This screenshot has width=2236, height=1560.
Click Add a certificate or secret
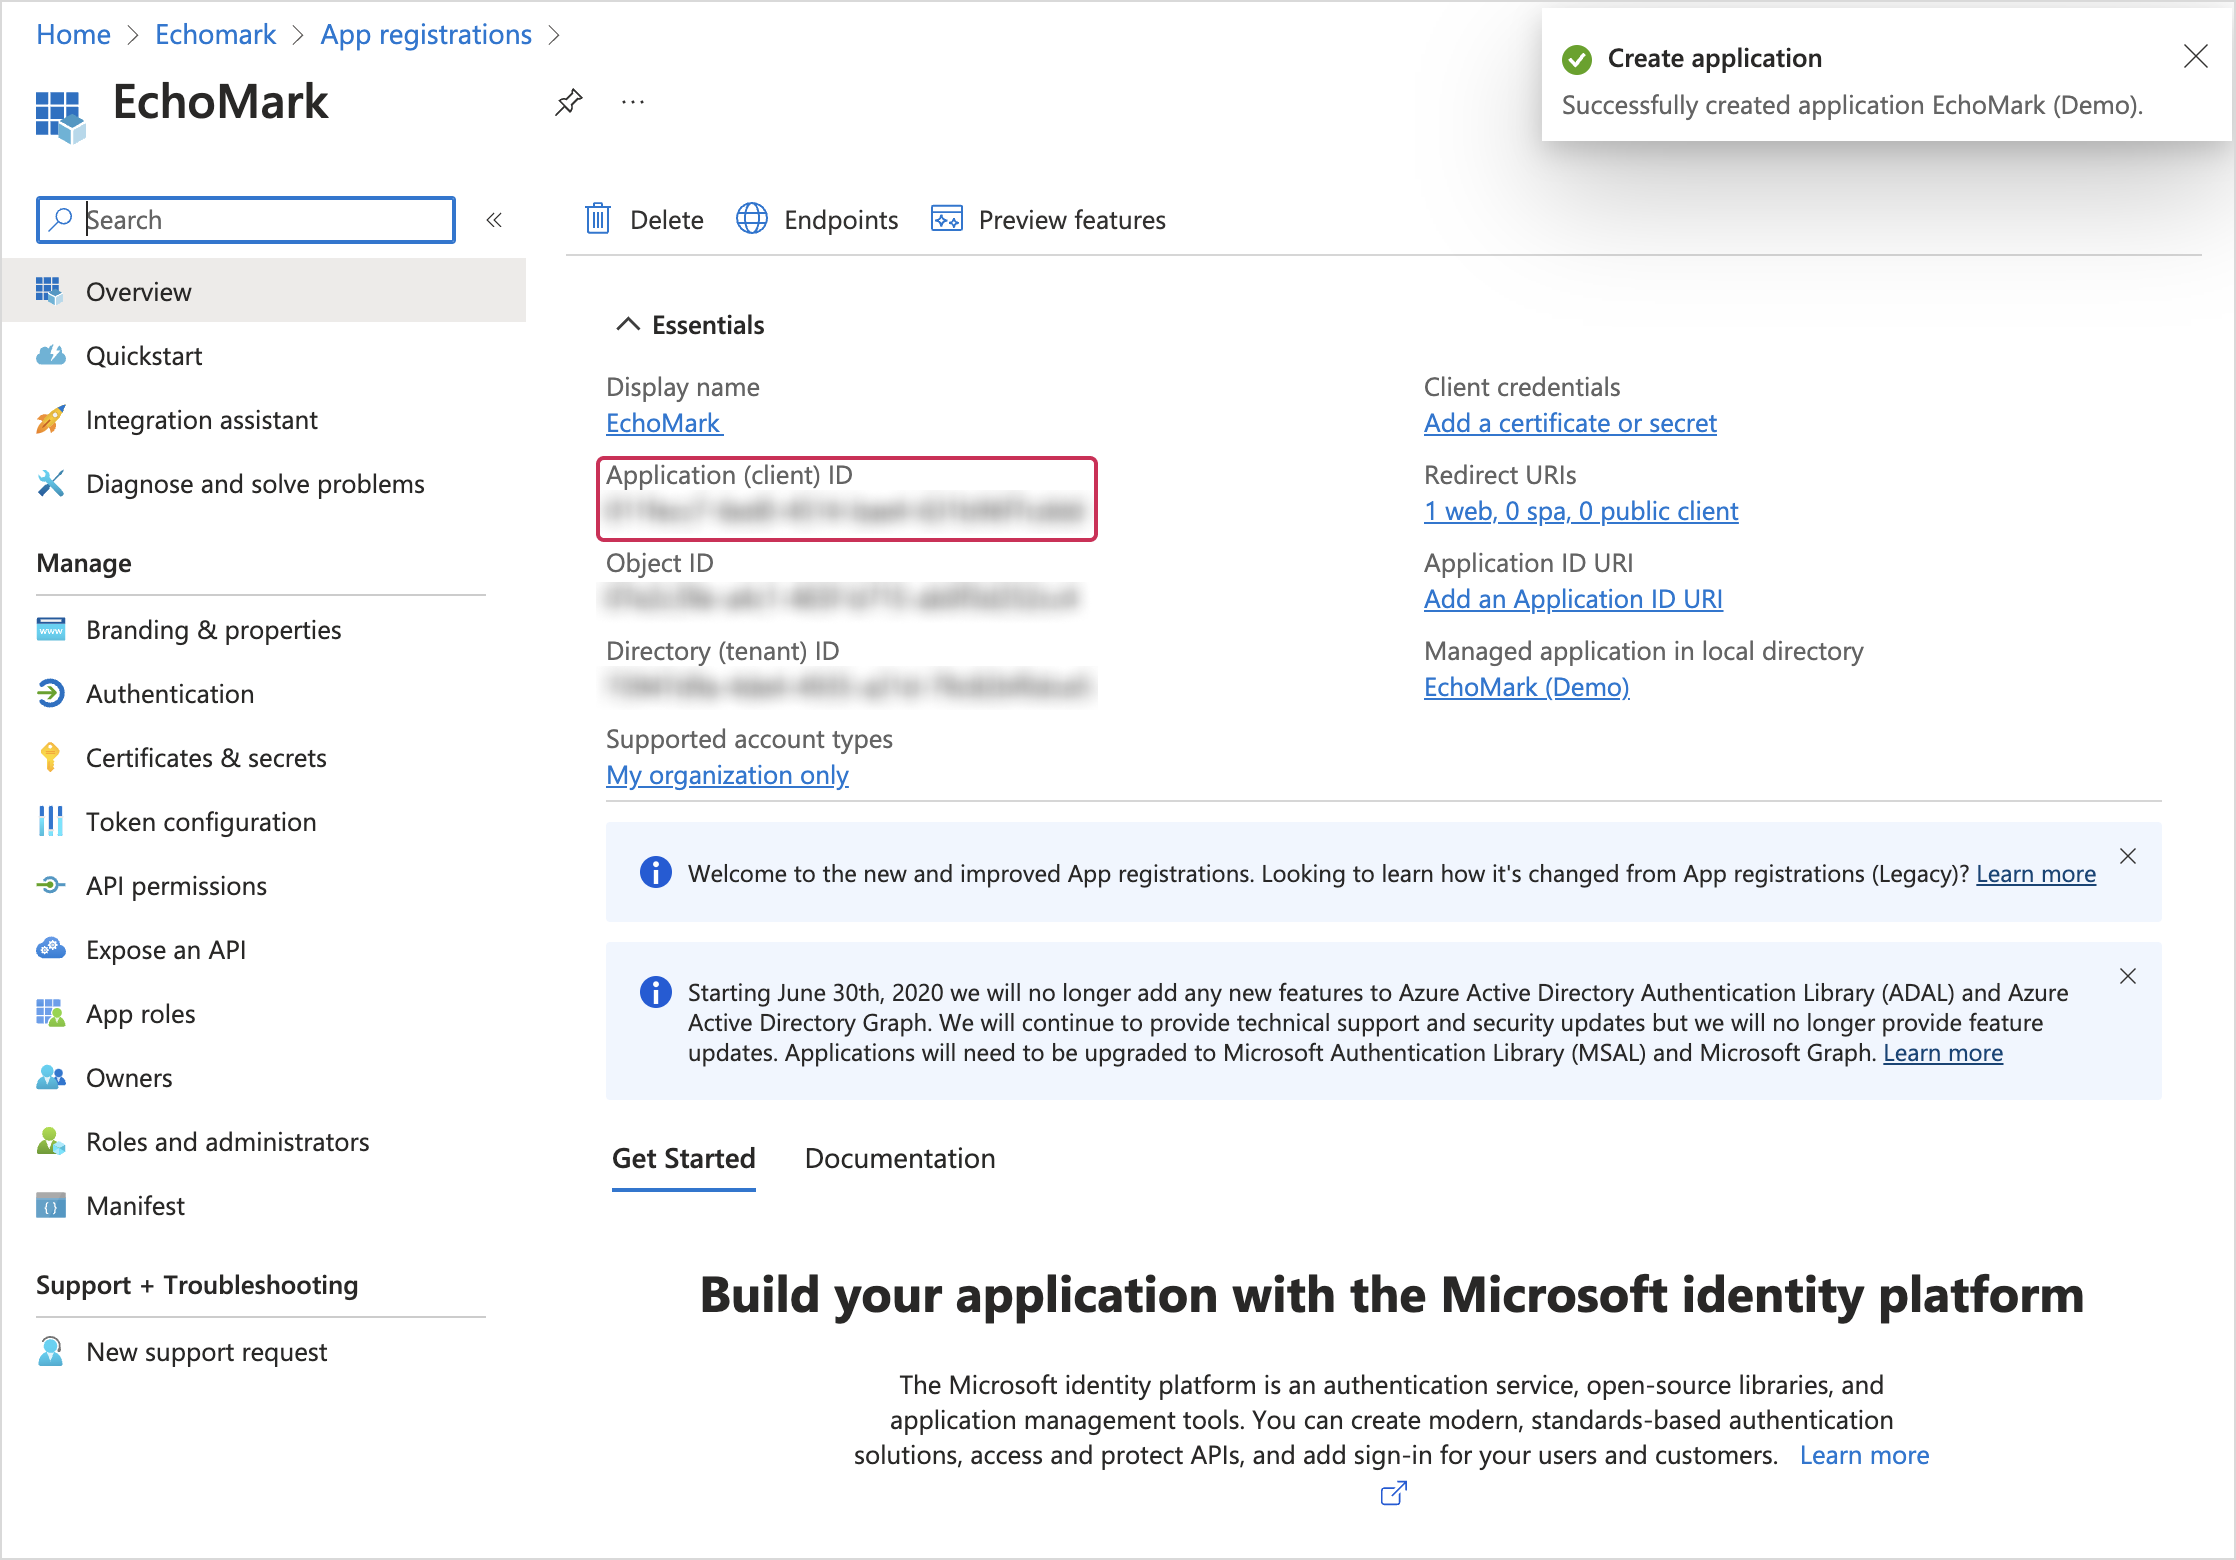click(1570, 423)
